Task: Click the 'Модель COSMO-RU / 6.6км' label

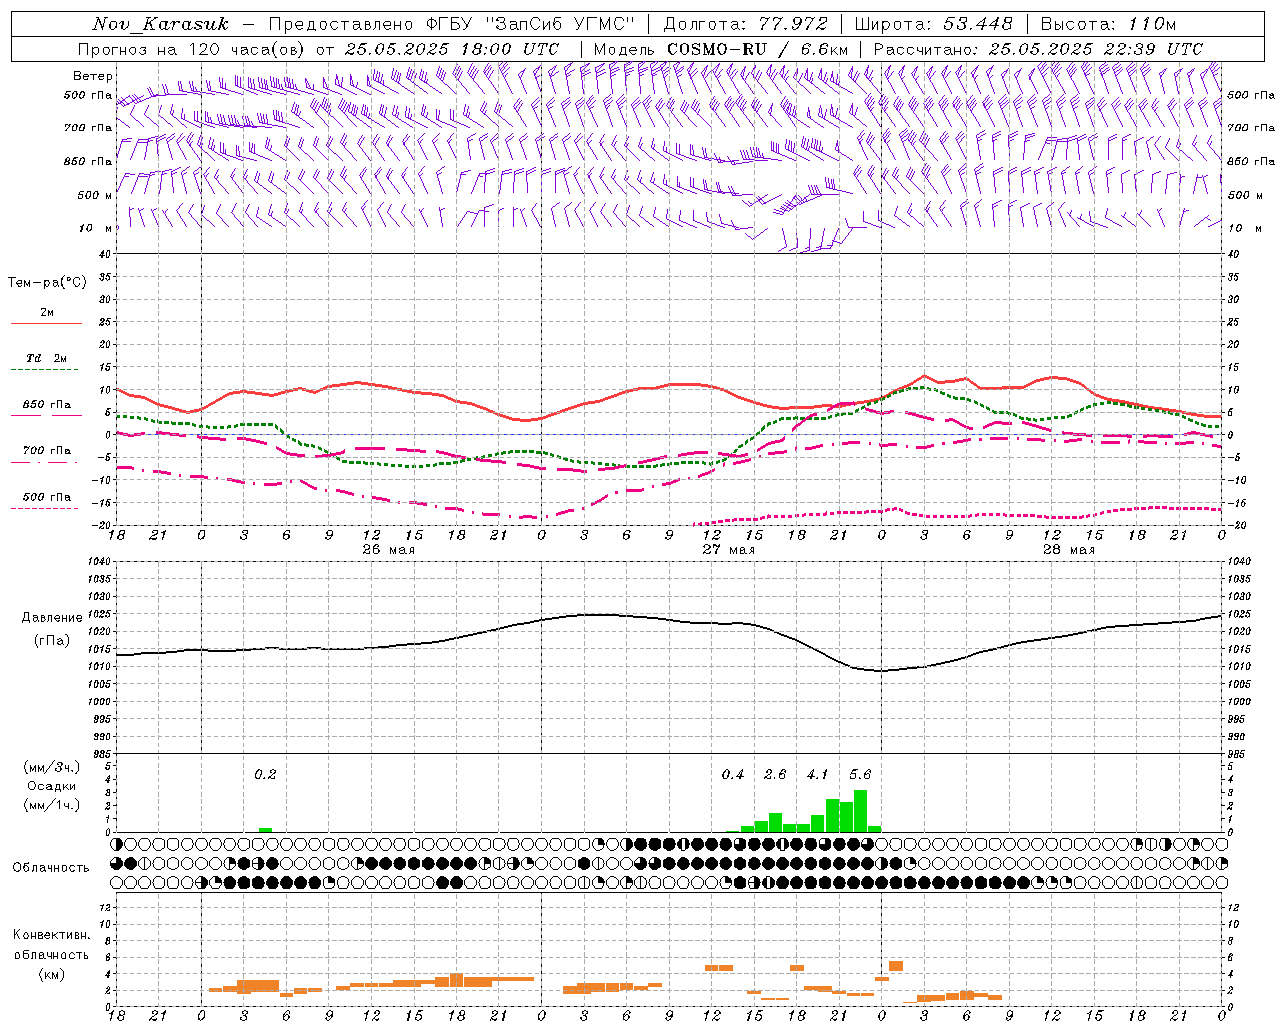Action: tap(721, 49)
